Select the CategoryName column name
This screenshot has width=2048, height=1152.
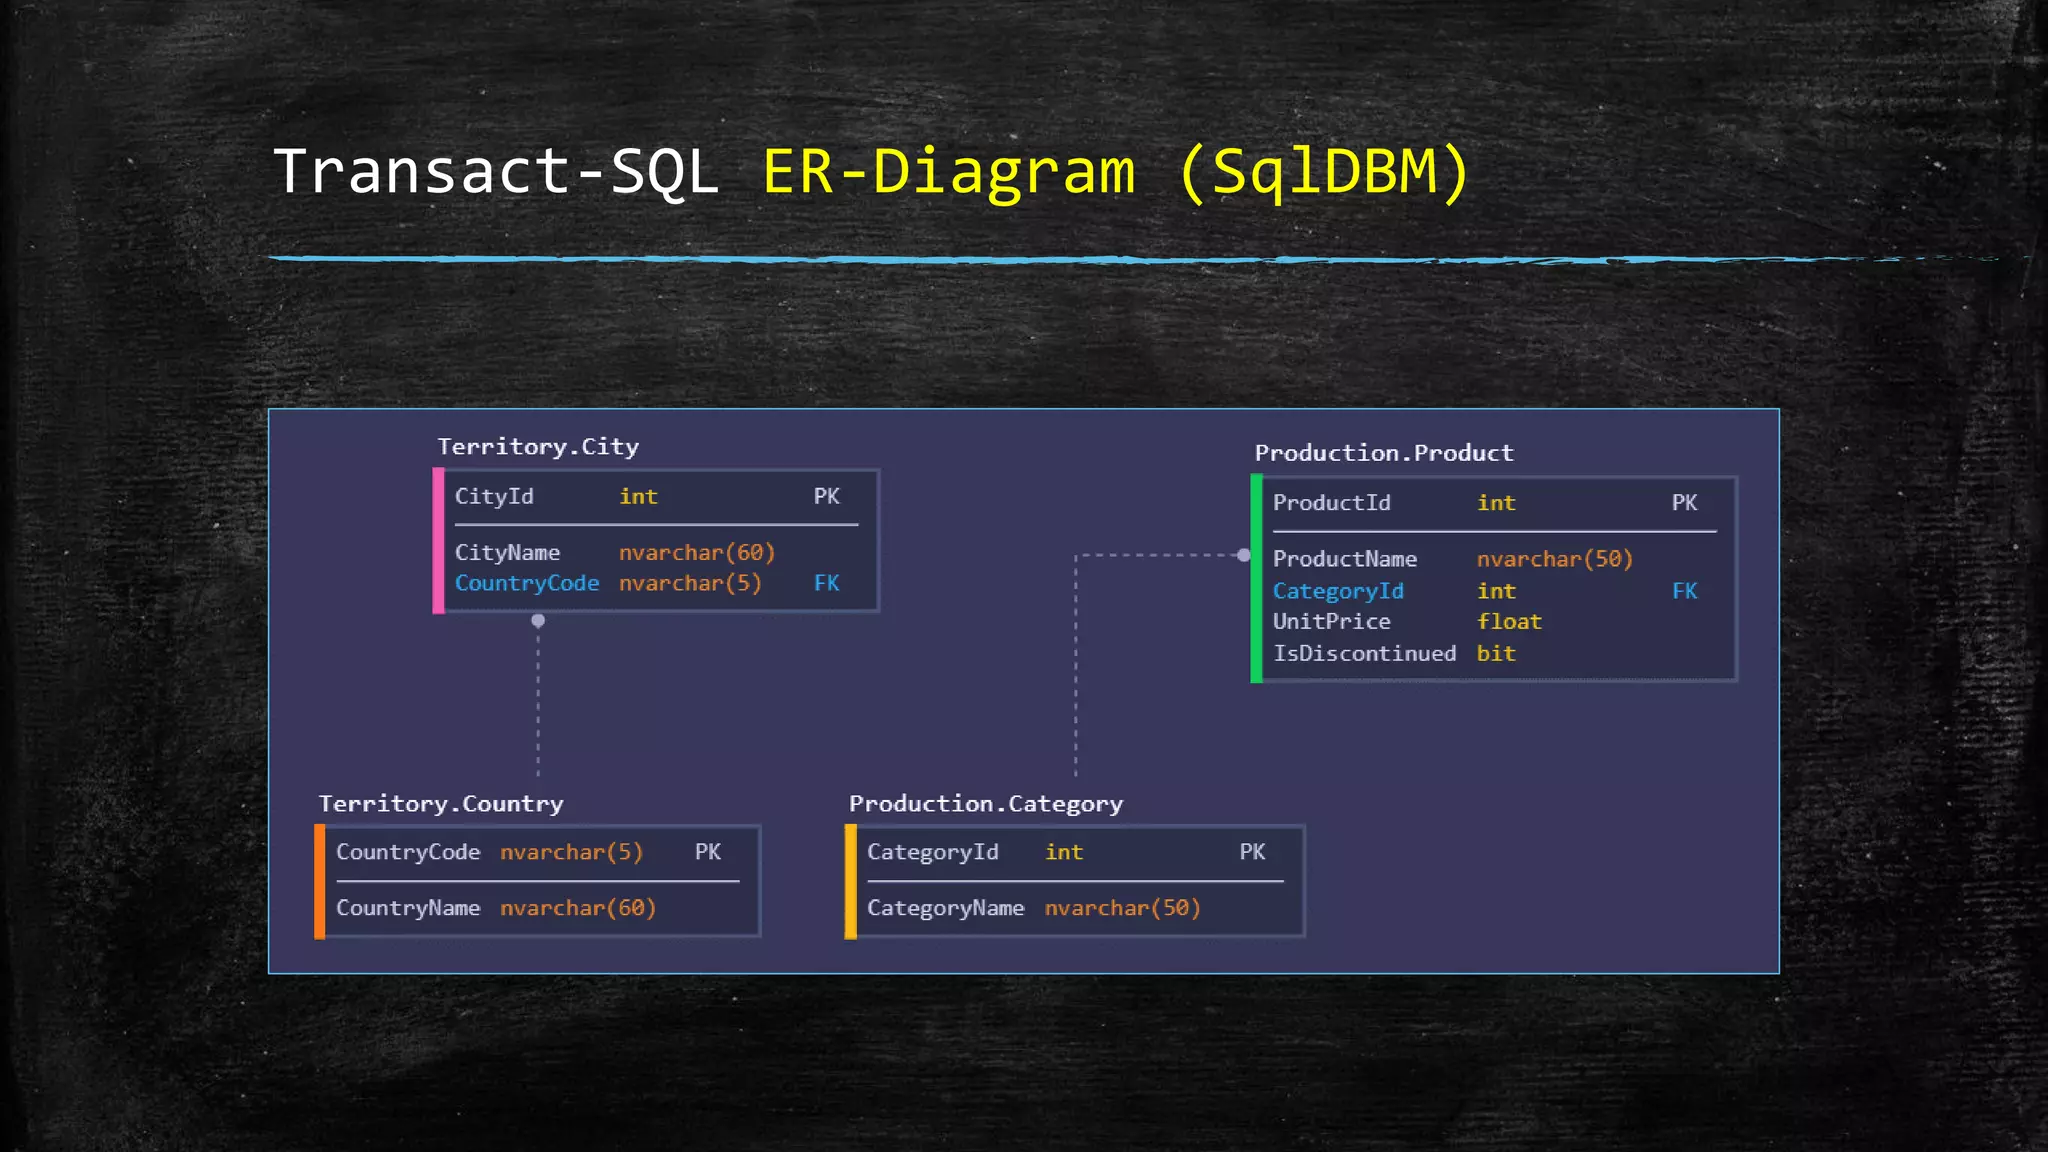click(945, 908)
